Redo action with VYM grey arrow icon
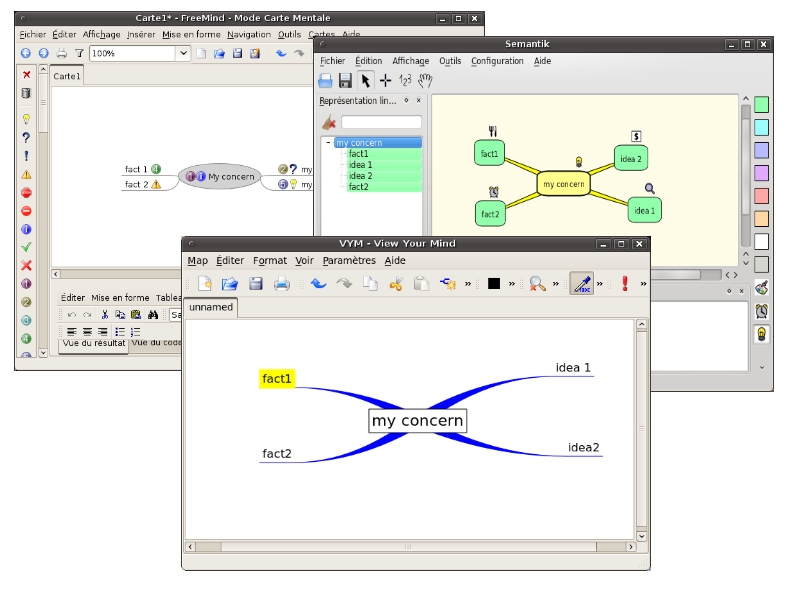The image size is (800, 600). [344, 284]
